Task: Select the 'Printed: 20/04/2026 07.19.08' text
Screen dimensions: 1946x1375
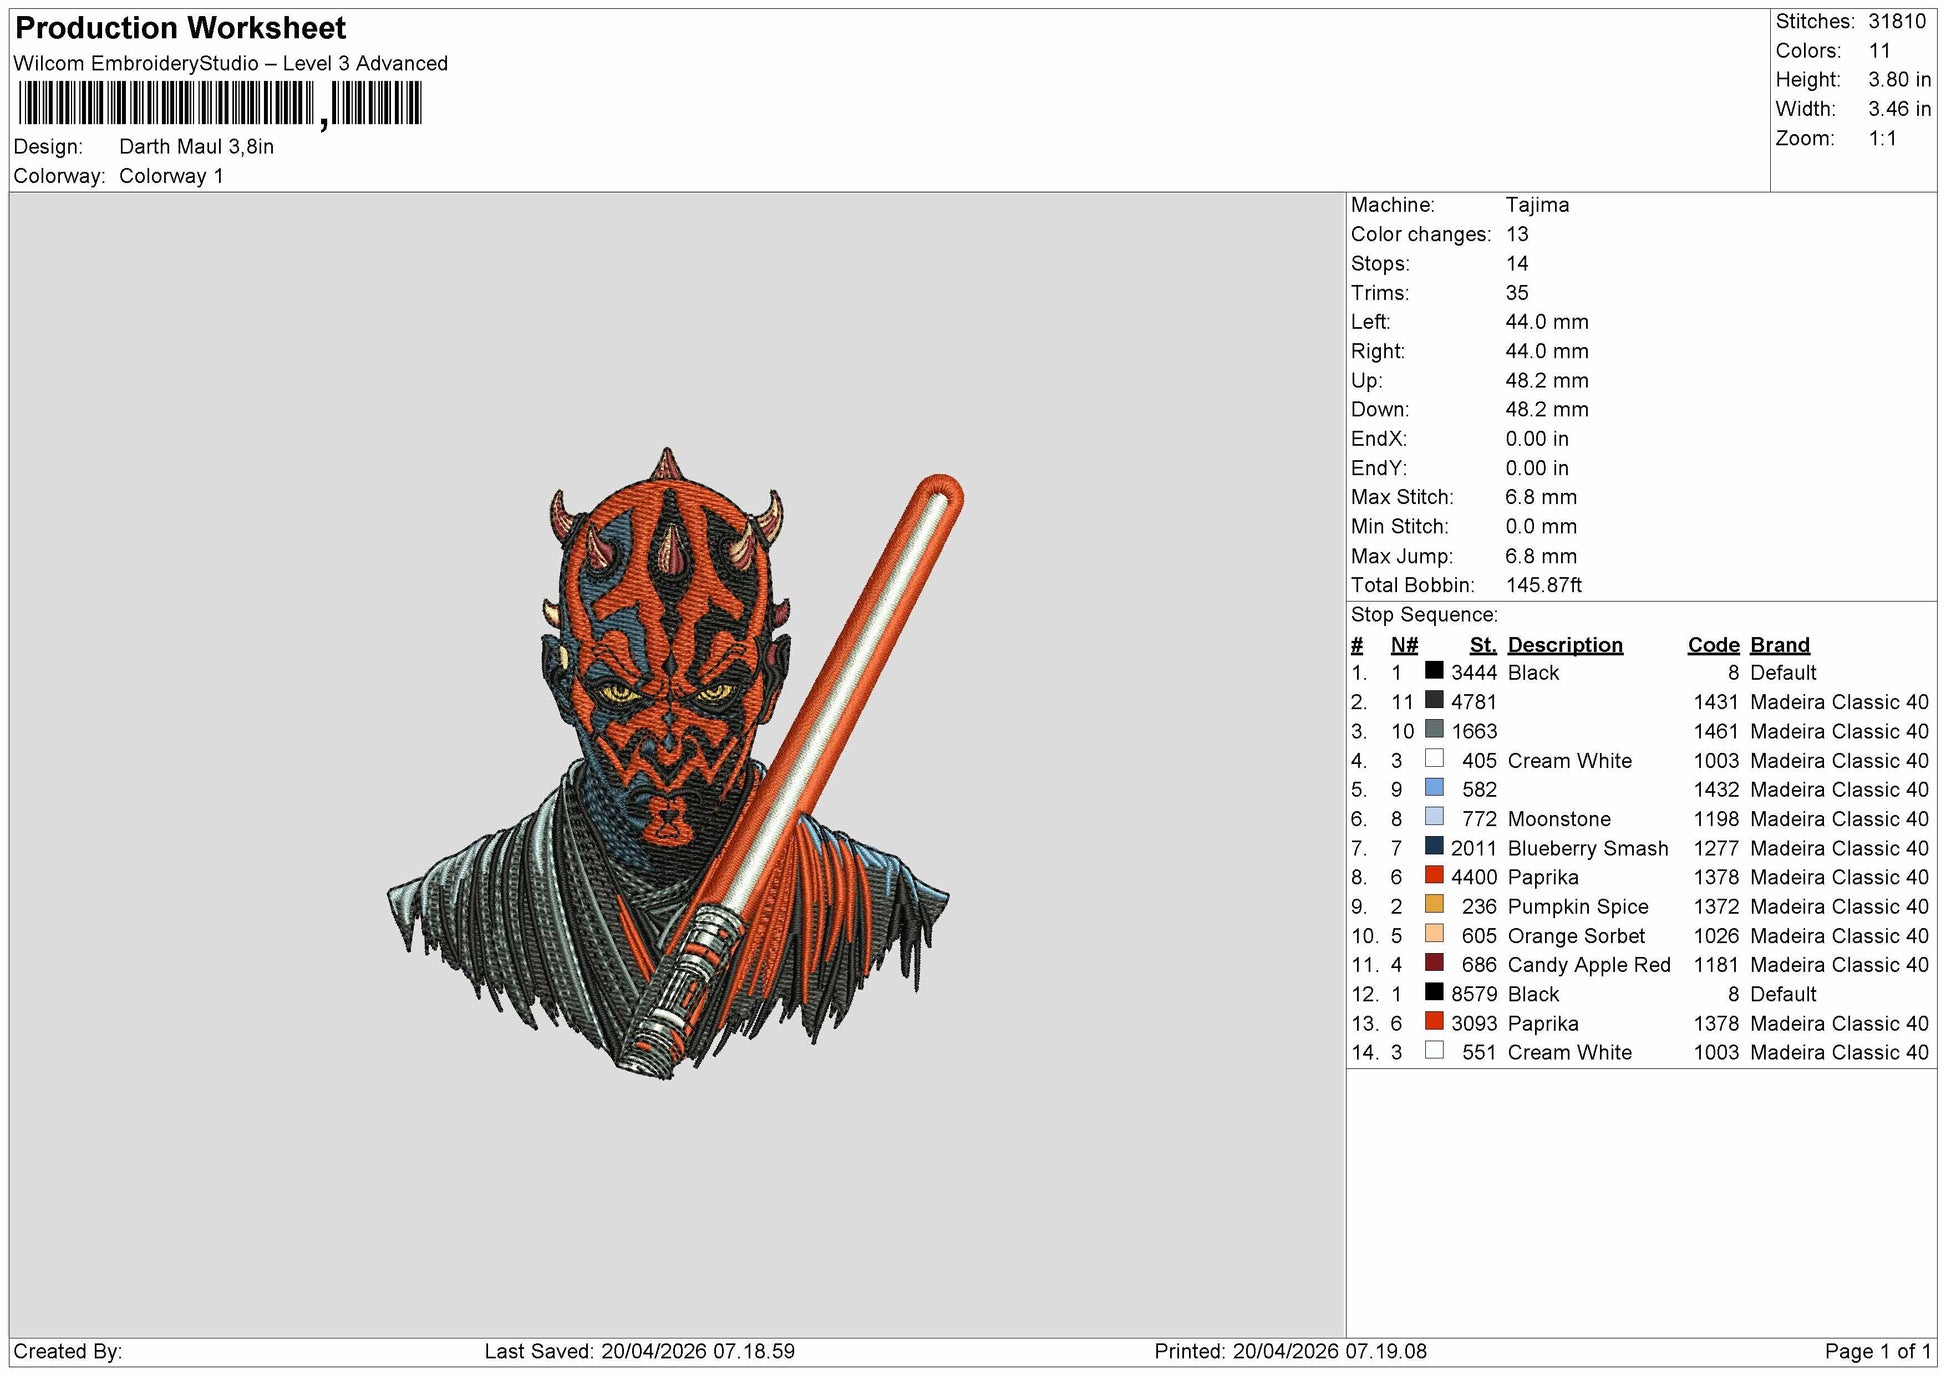Action: tap(1290, 1352)
